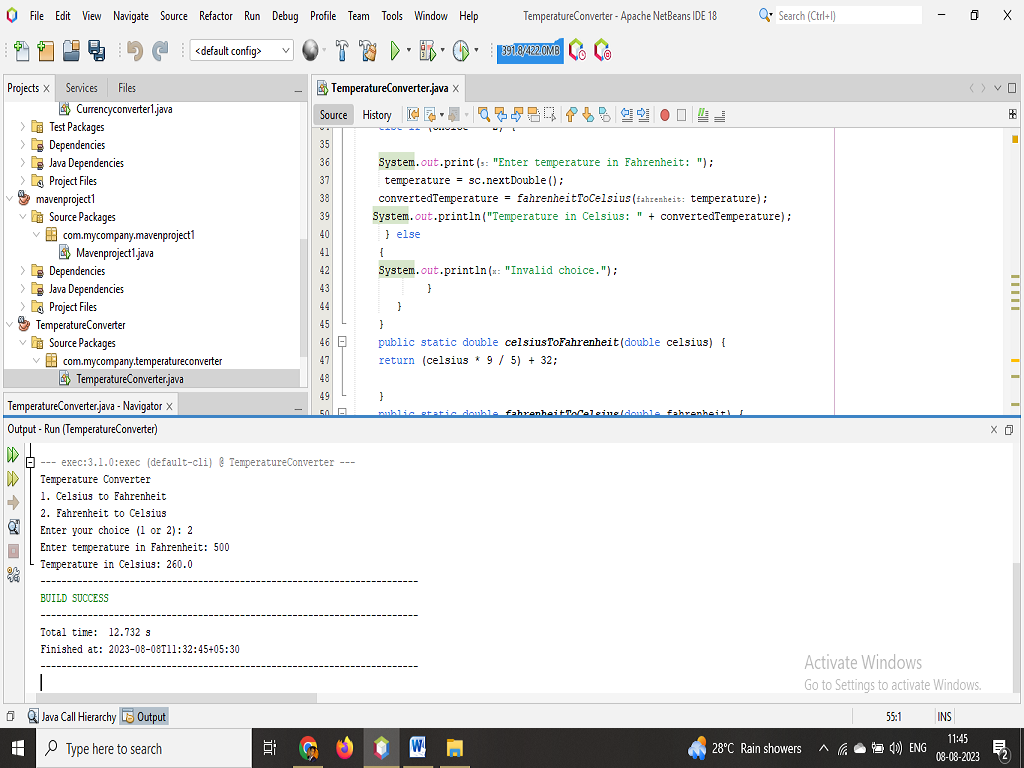Run the project with the green play icon
Viewport: 1024px width, 768px height.
point(394,50)
